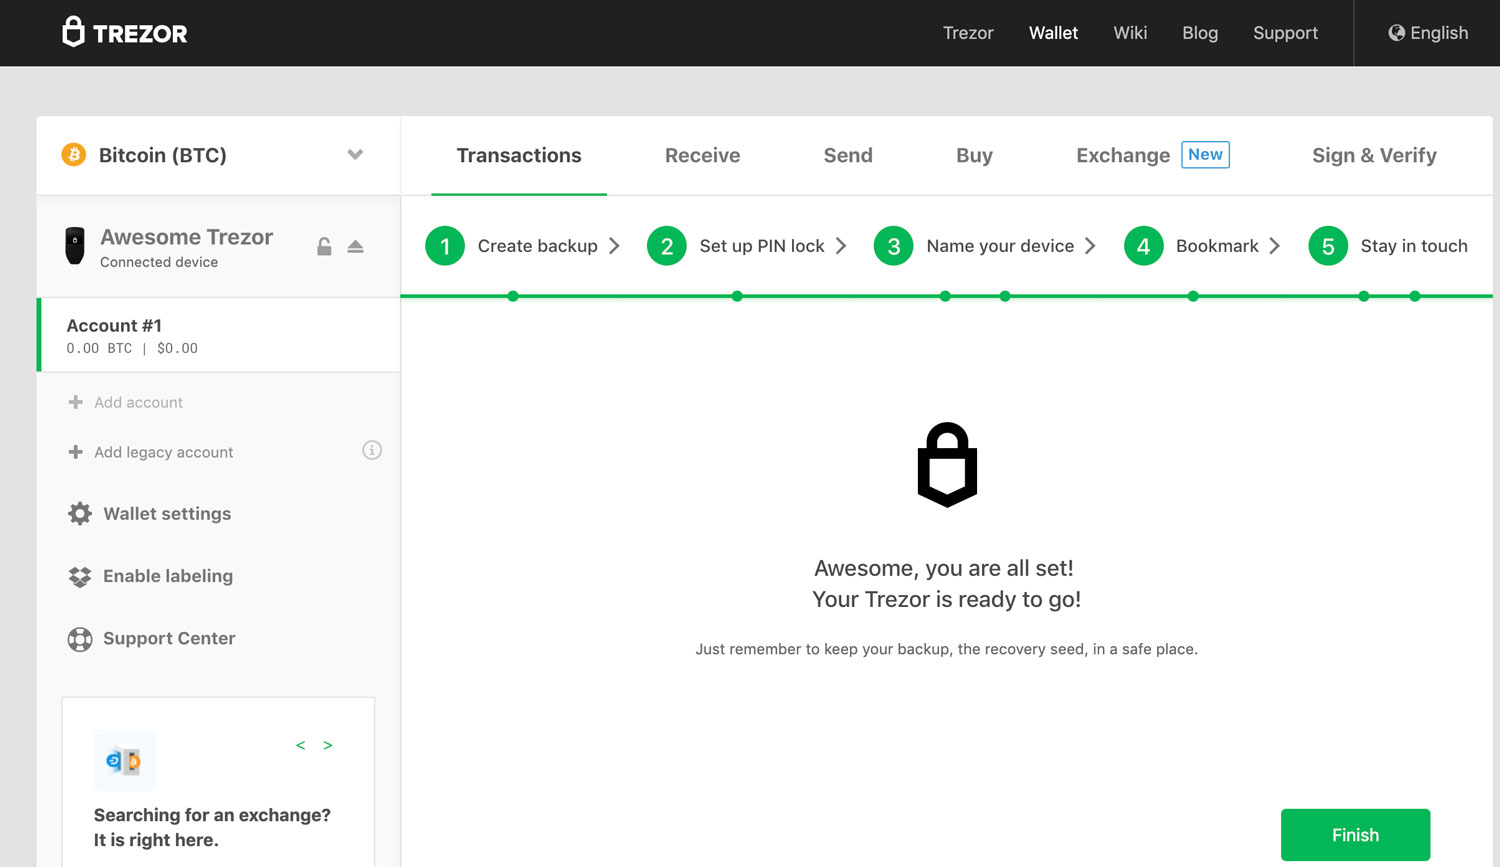
Task: Click the Support Center lifebuoy icon
Action: (x=80, y=639)
